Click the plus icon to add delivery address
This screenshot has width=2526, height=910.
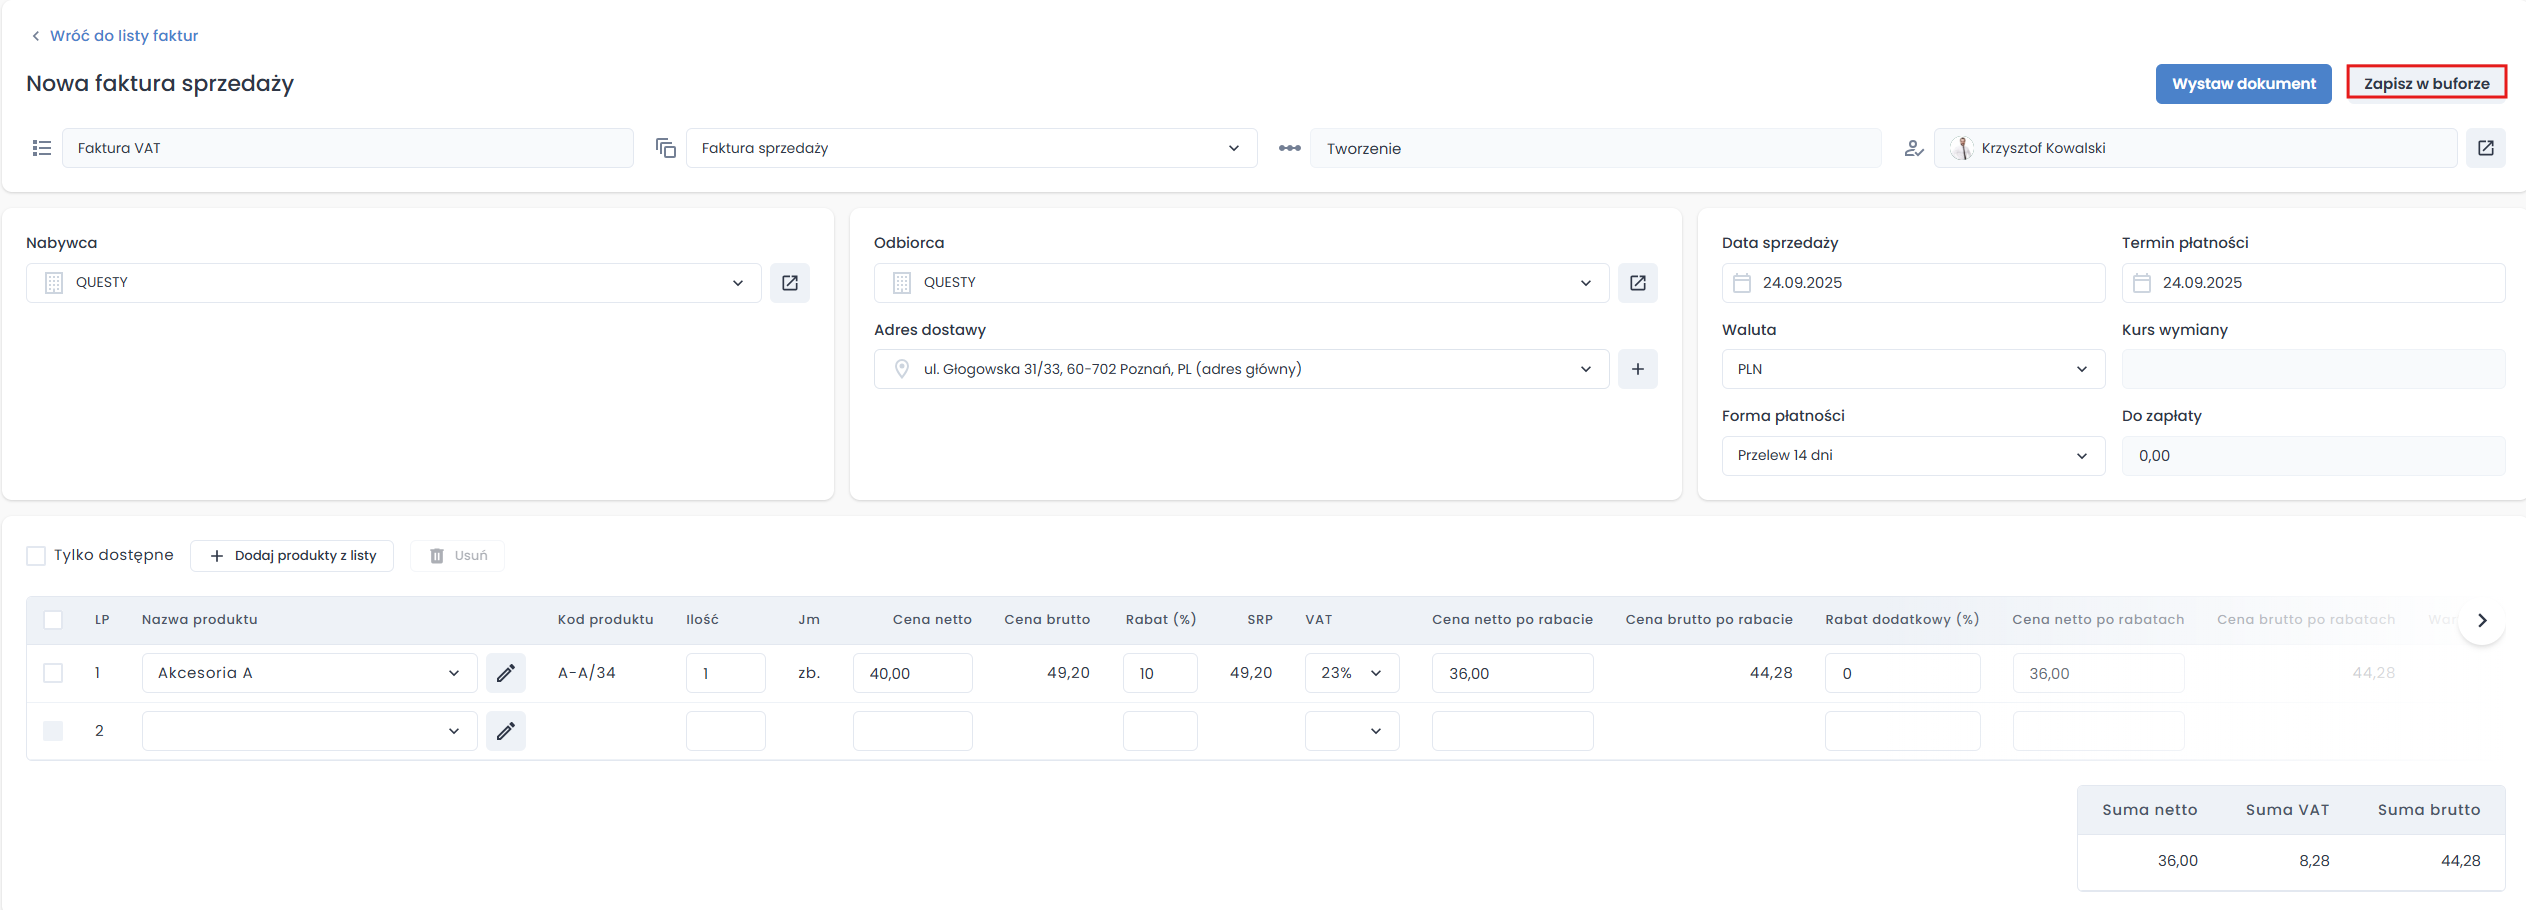1637,369
